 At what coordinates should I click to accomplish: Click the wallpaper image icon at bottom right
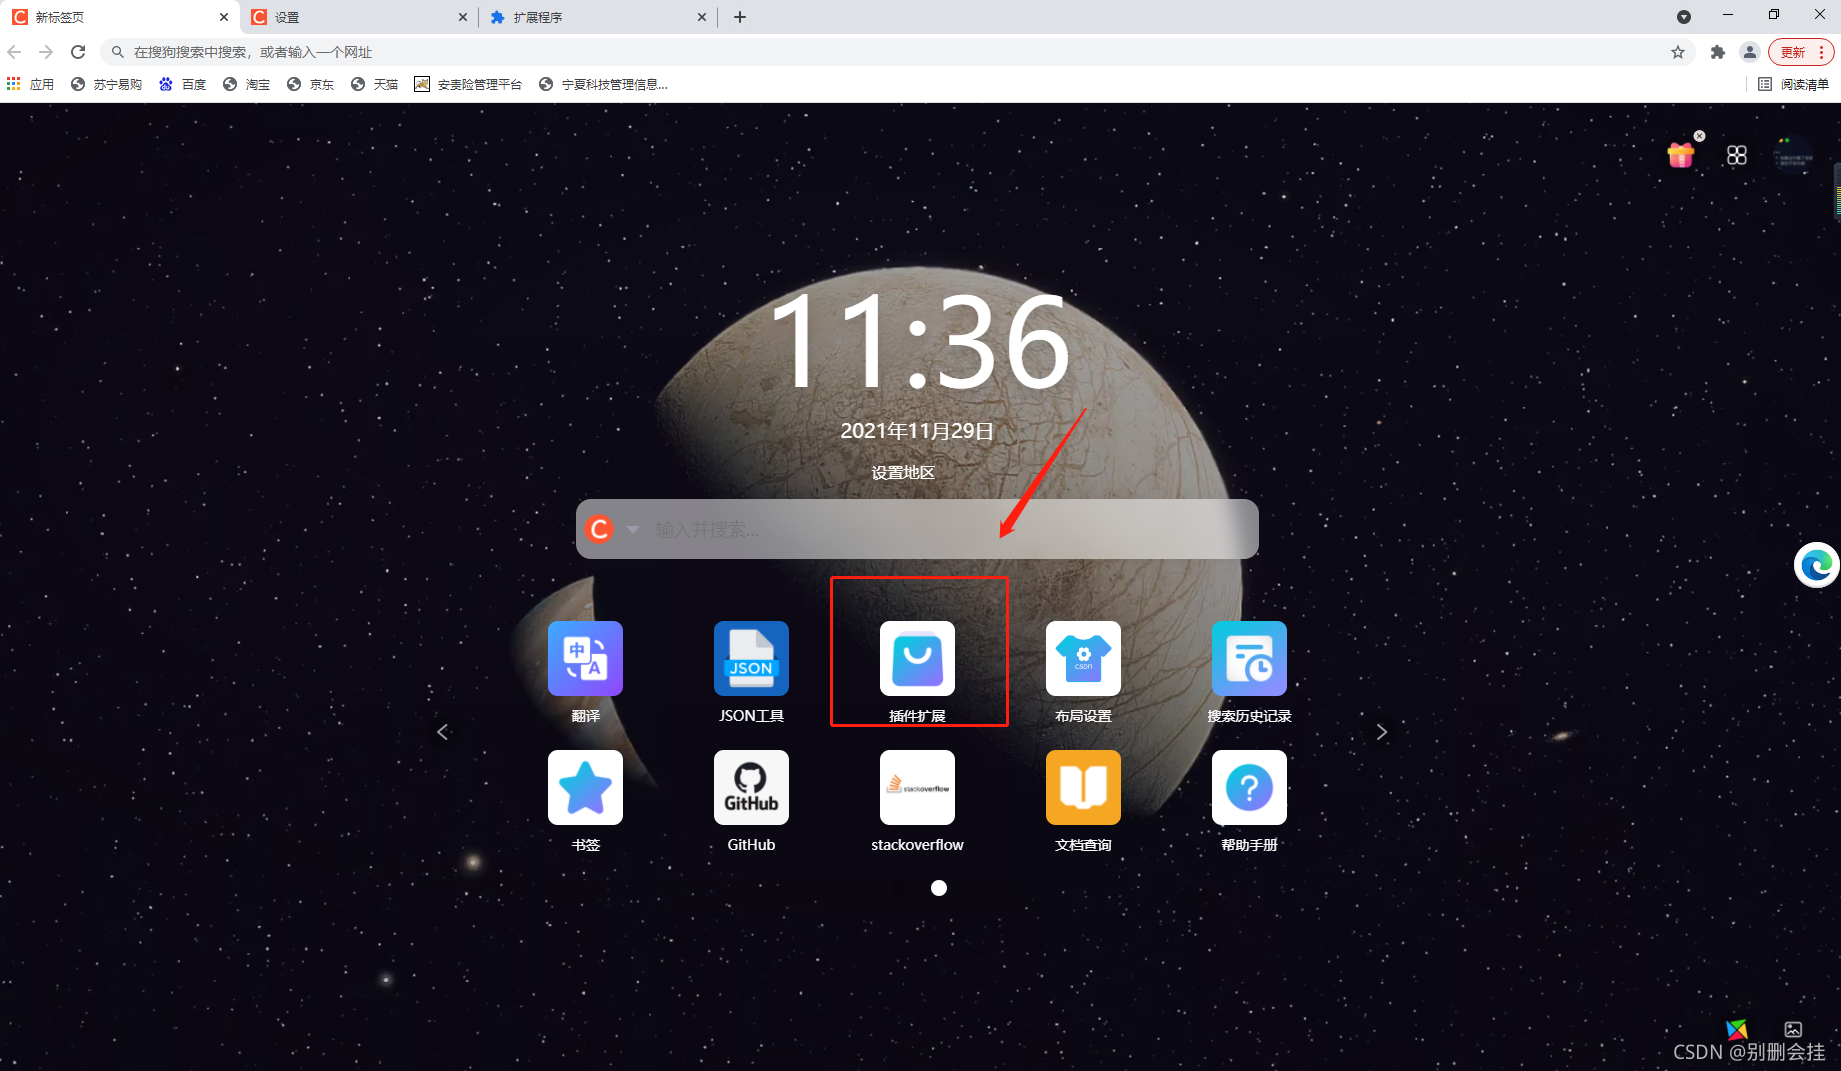tap(1793, 1029)
